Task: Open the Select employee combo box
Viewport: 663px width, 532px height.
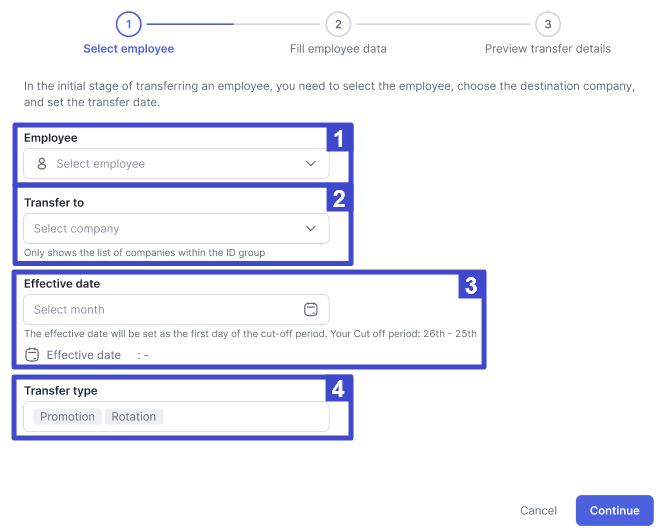Action: click(x=176, y=164)
